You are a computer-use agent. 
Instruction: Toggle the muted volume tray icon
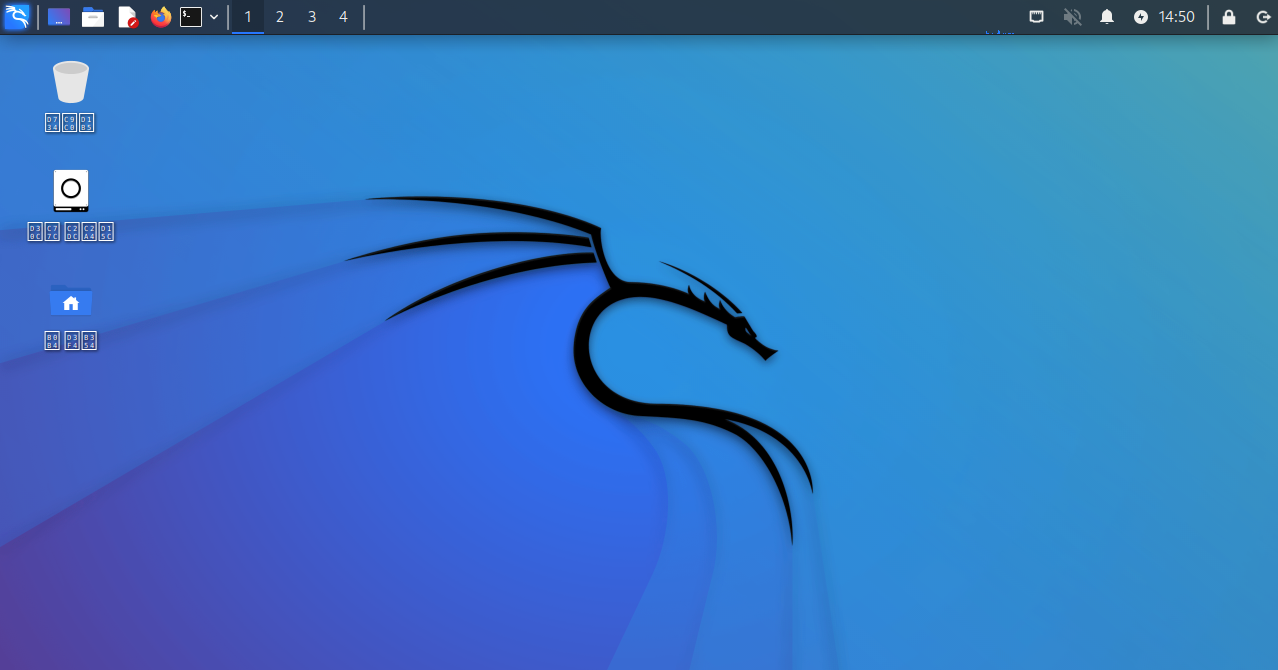[x=1072, y=17]
